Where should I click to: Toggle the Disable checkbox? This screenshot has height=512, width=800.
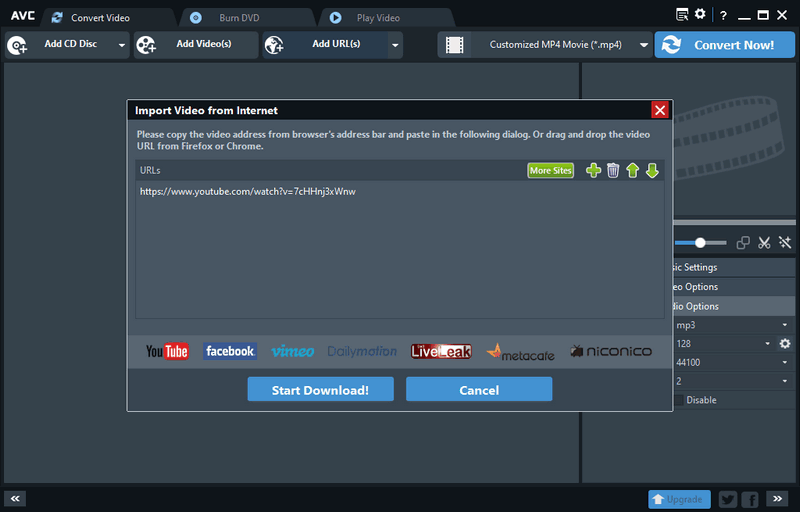[x=679, y=400]
